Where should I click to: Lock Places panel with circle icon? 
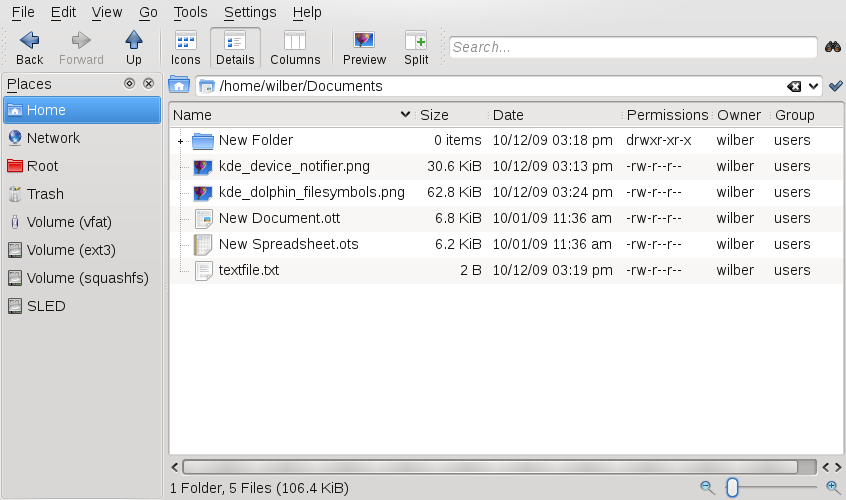(x=129, y=83)
